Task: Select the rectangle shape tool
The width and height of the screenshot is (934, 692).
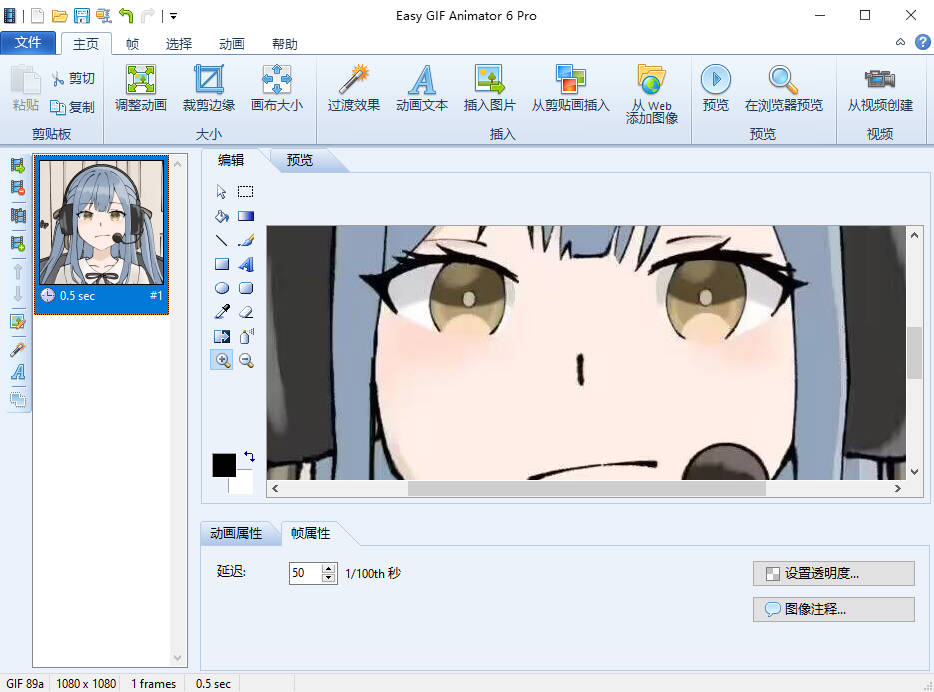Action: pyautogui.click(x=222, y=264)
